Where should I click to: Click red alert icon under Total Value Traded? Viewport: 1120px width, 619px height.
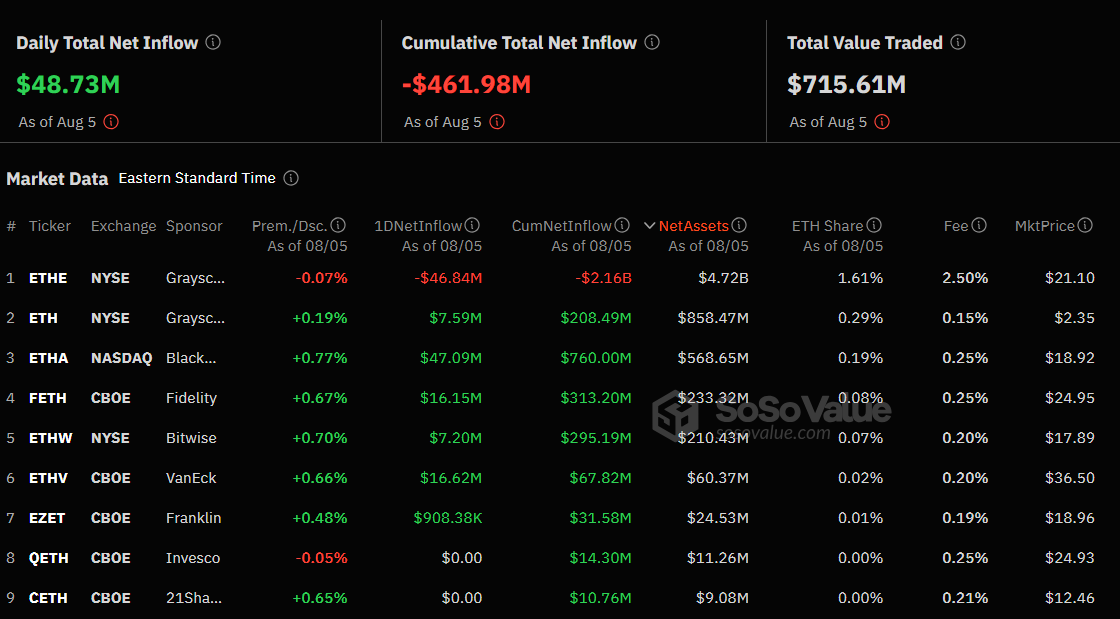[882, 121]
